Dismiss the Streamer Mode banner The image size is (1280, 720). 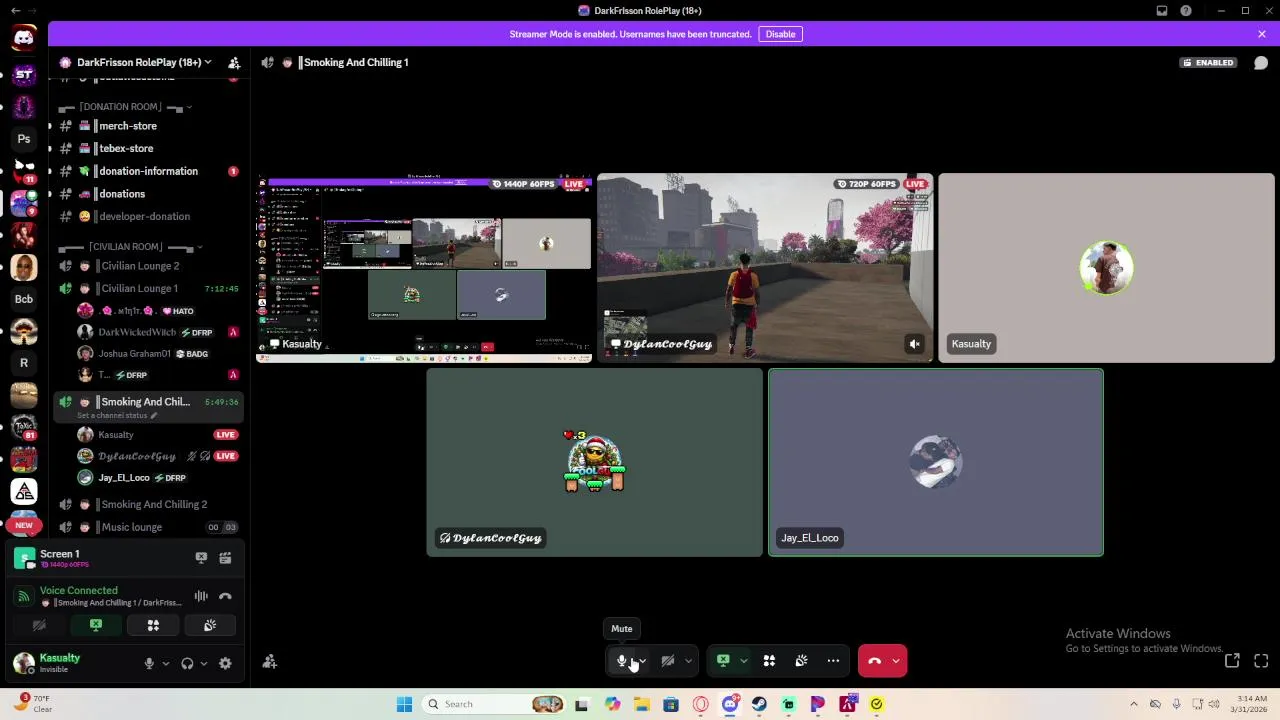[1262, 34]
